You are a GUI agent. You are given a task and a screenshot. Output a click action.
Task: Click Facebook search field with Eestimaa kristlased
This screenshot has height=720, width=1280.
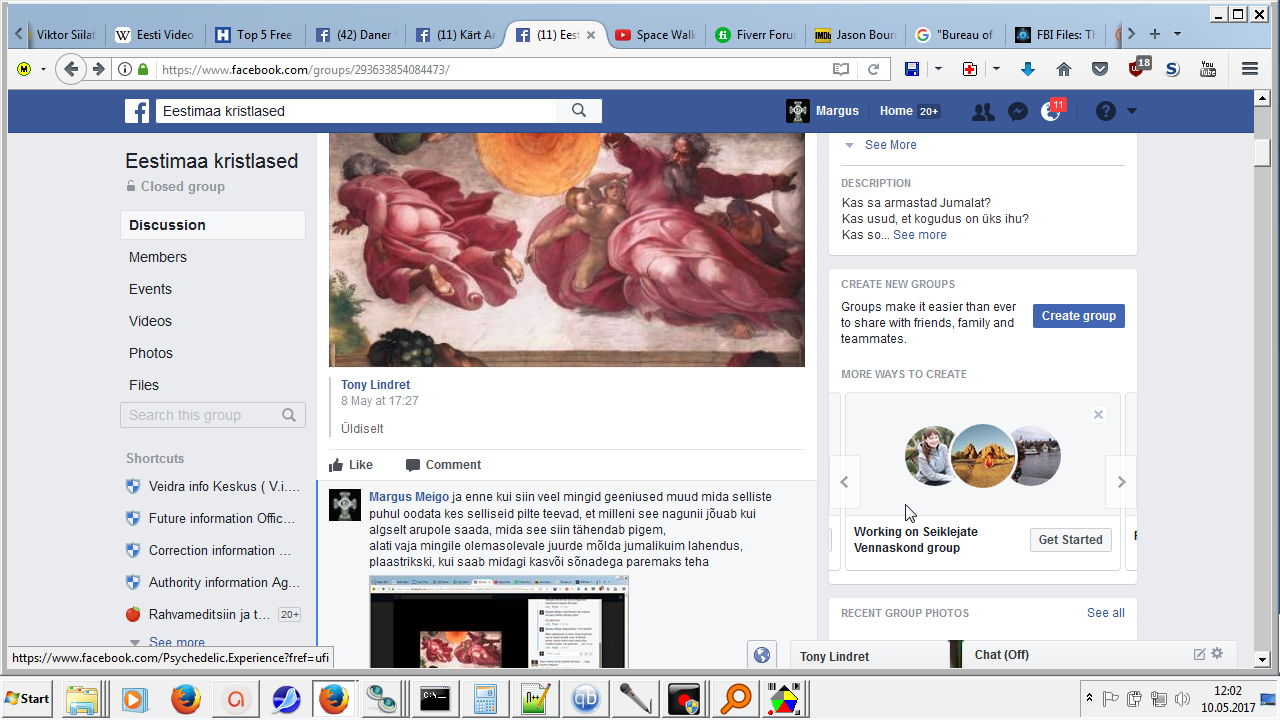pyautogui.click(x=356, y=111)
